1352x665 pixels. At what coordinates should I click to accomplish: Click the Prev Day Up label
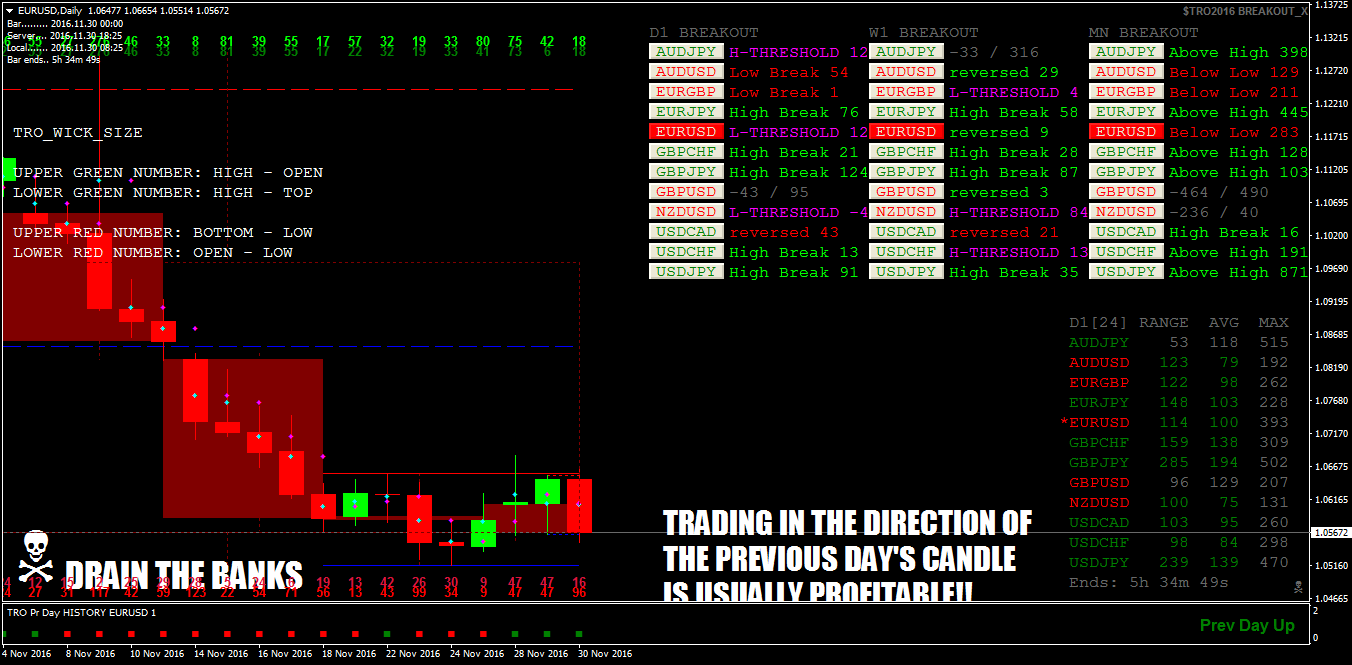[1246, 625]
